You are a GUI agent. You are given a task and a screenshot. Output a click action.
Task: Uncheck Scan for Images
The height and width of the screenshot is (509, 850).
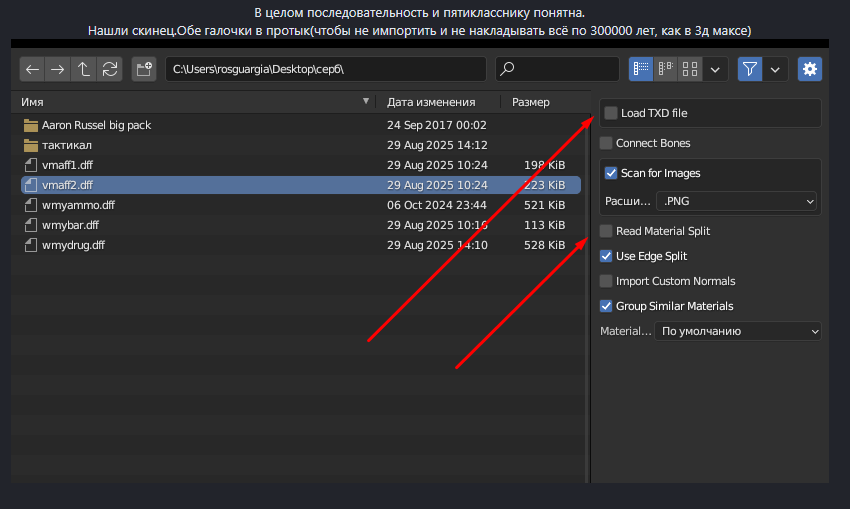click(x=611, y=174)
